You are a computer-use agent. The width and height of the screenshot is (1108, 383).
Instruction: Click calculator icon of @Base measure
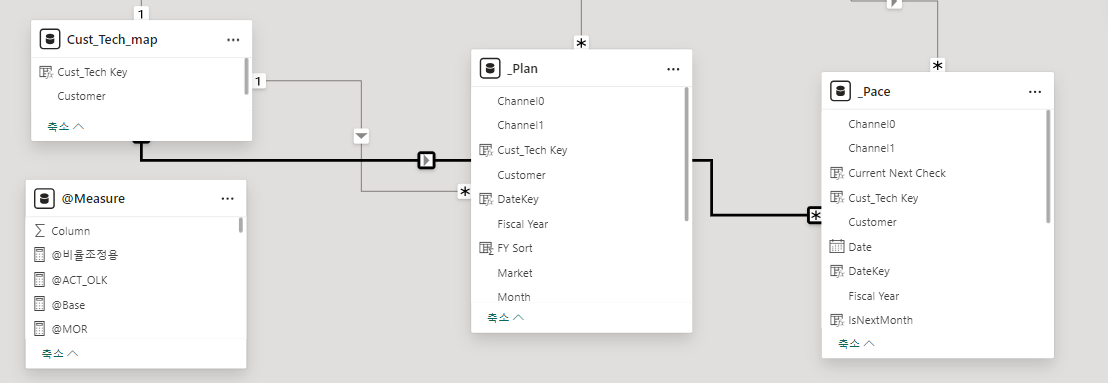(40, 305)
